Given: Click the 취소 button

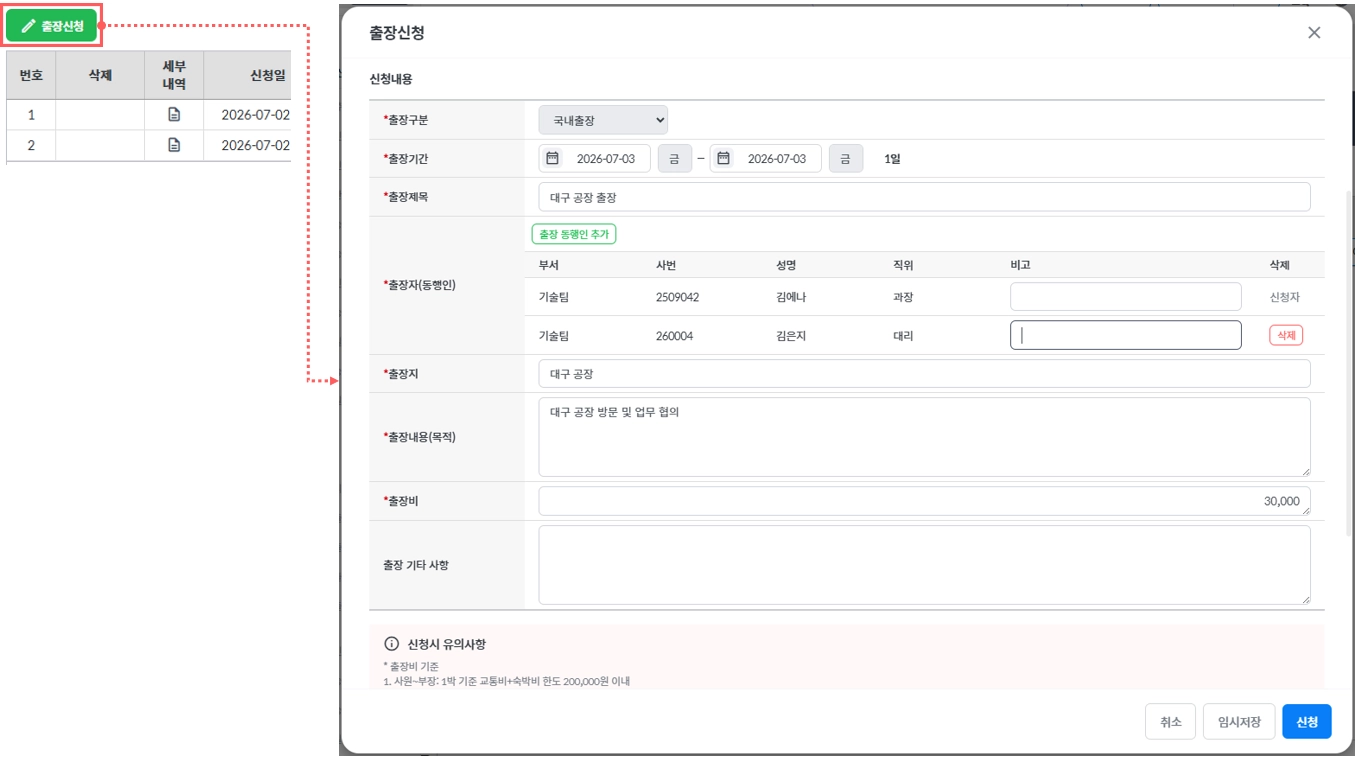Looking at the screenshot, I should 1170,722.
